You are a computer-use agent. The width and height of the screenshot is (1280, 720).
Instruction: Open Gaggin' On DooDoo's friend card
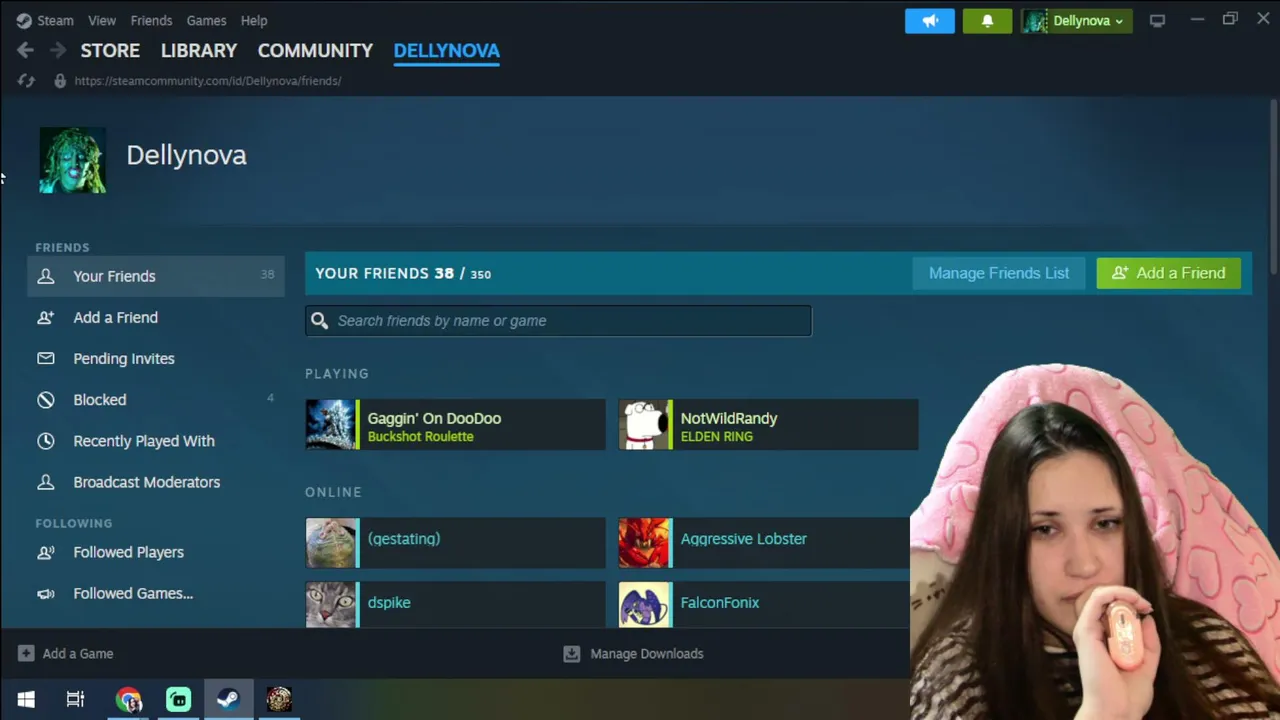[455, 425]
